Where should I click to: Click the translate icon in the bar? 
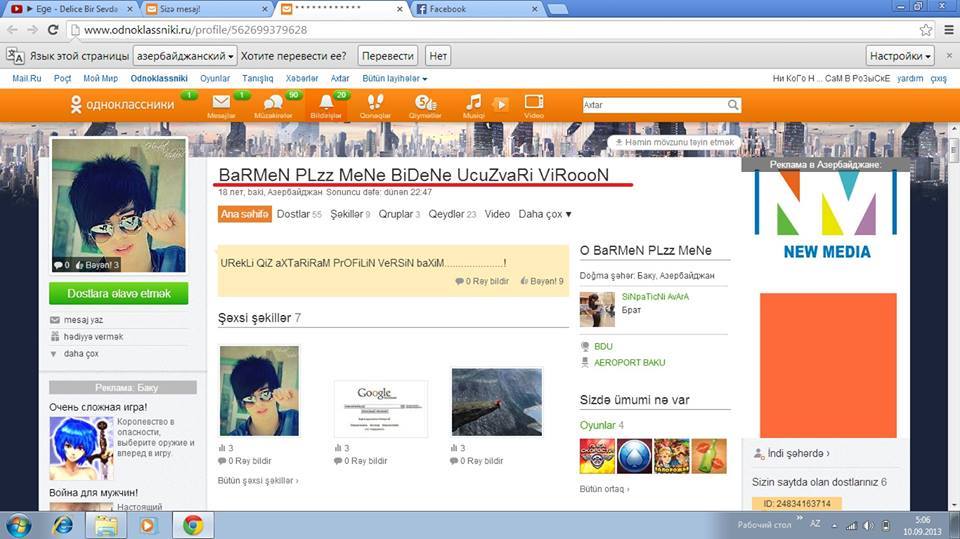15,56
